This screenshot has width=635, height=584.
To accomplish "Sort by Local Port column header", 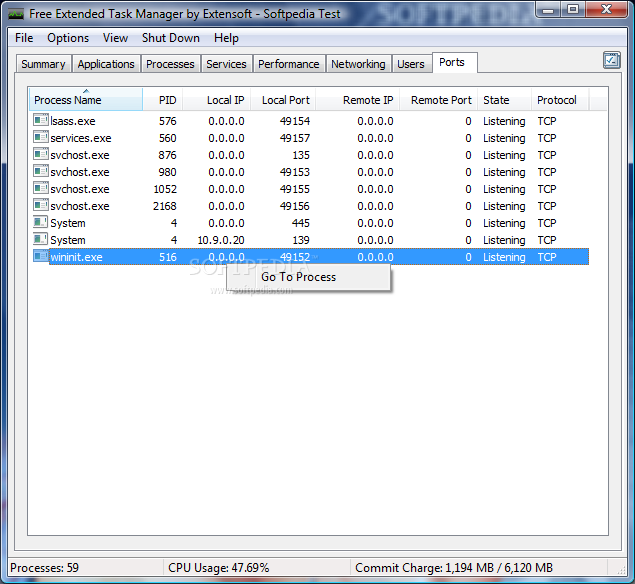I will [x=283, y=100].
